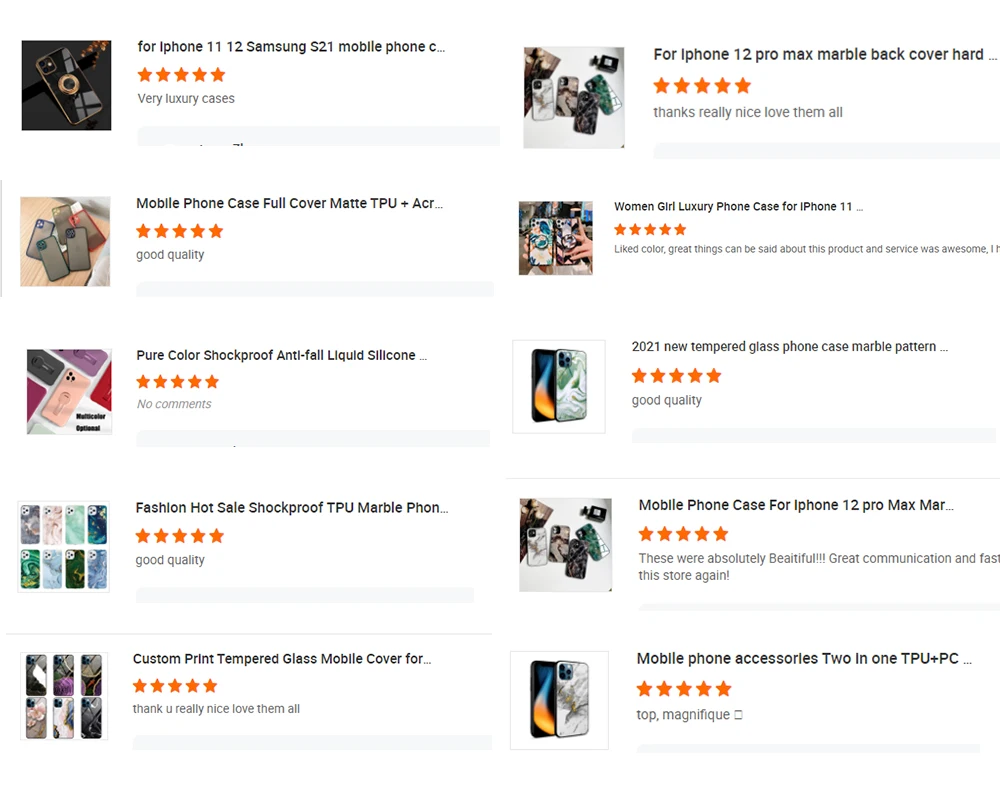The image size is (1000, 789).
Task: Select the Shockproof TPU Marble cases thumbnail
Action: [x=64, y=546]
